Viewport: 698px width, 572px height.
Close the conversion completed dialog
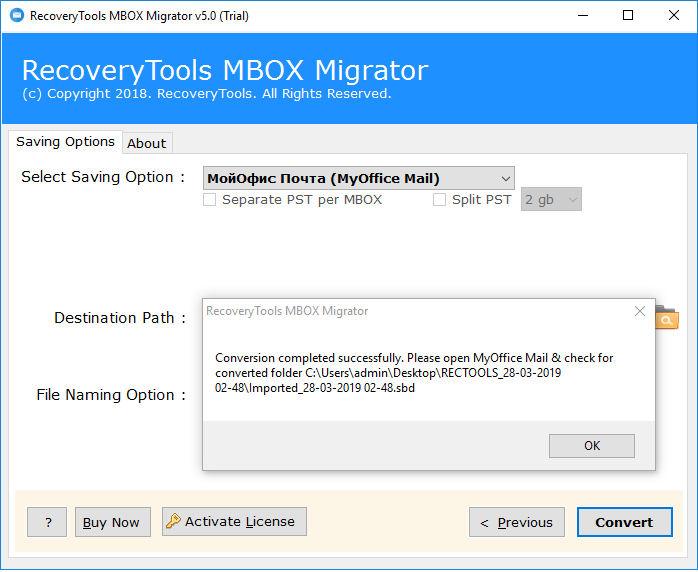(x=640, y=311)
